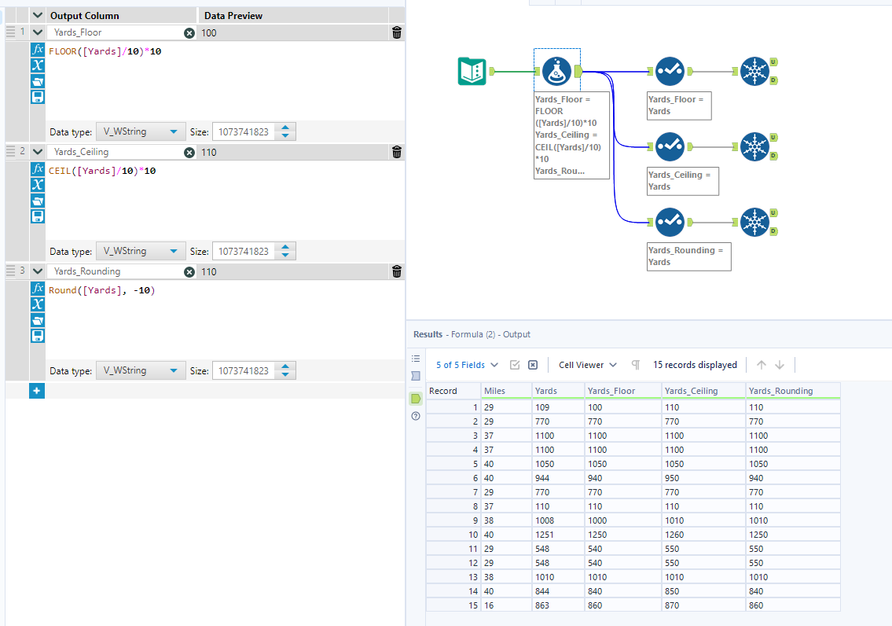Open functions list (fx) for Yards_Floor expression

coord(38,50)
